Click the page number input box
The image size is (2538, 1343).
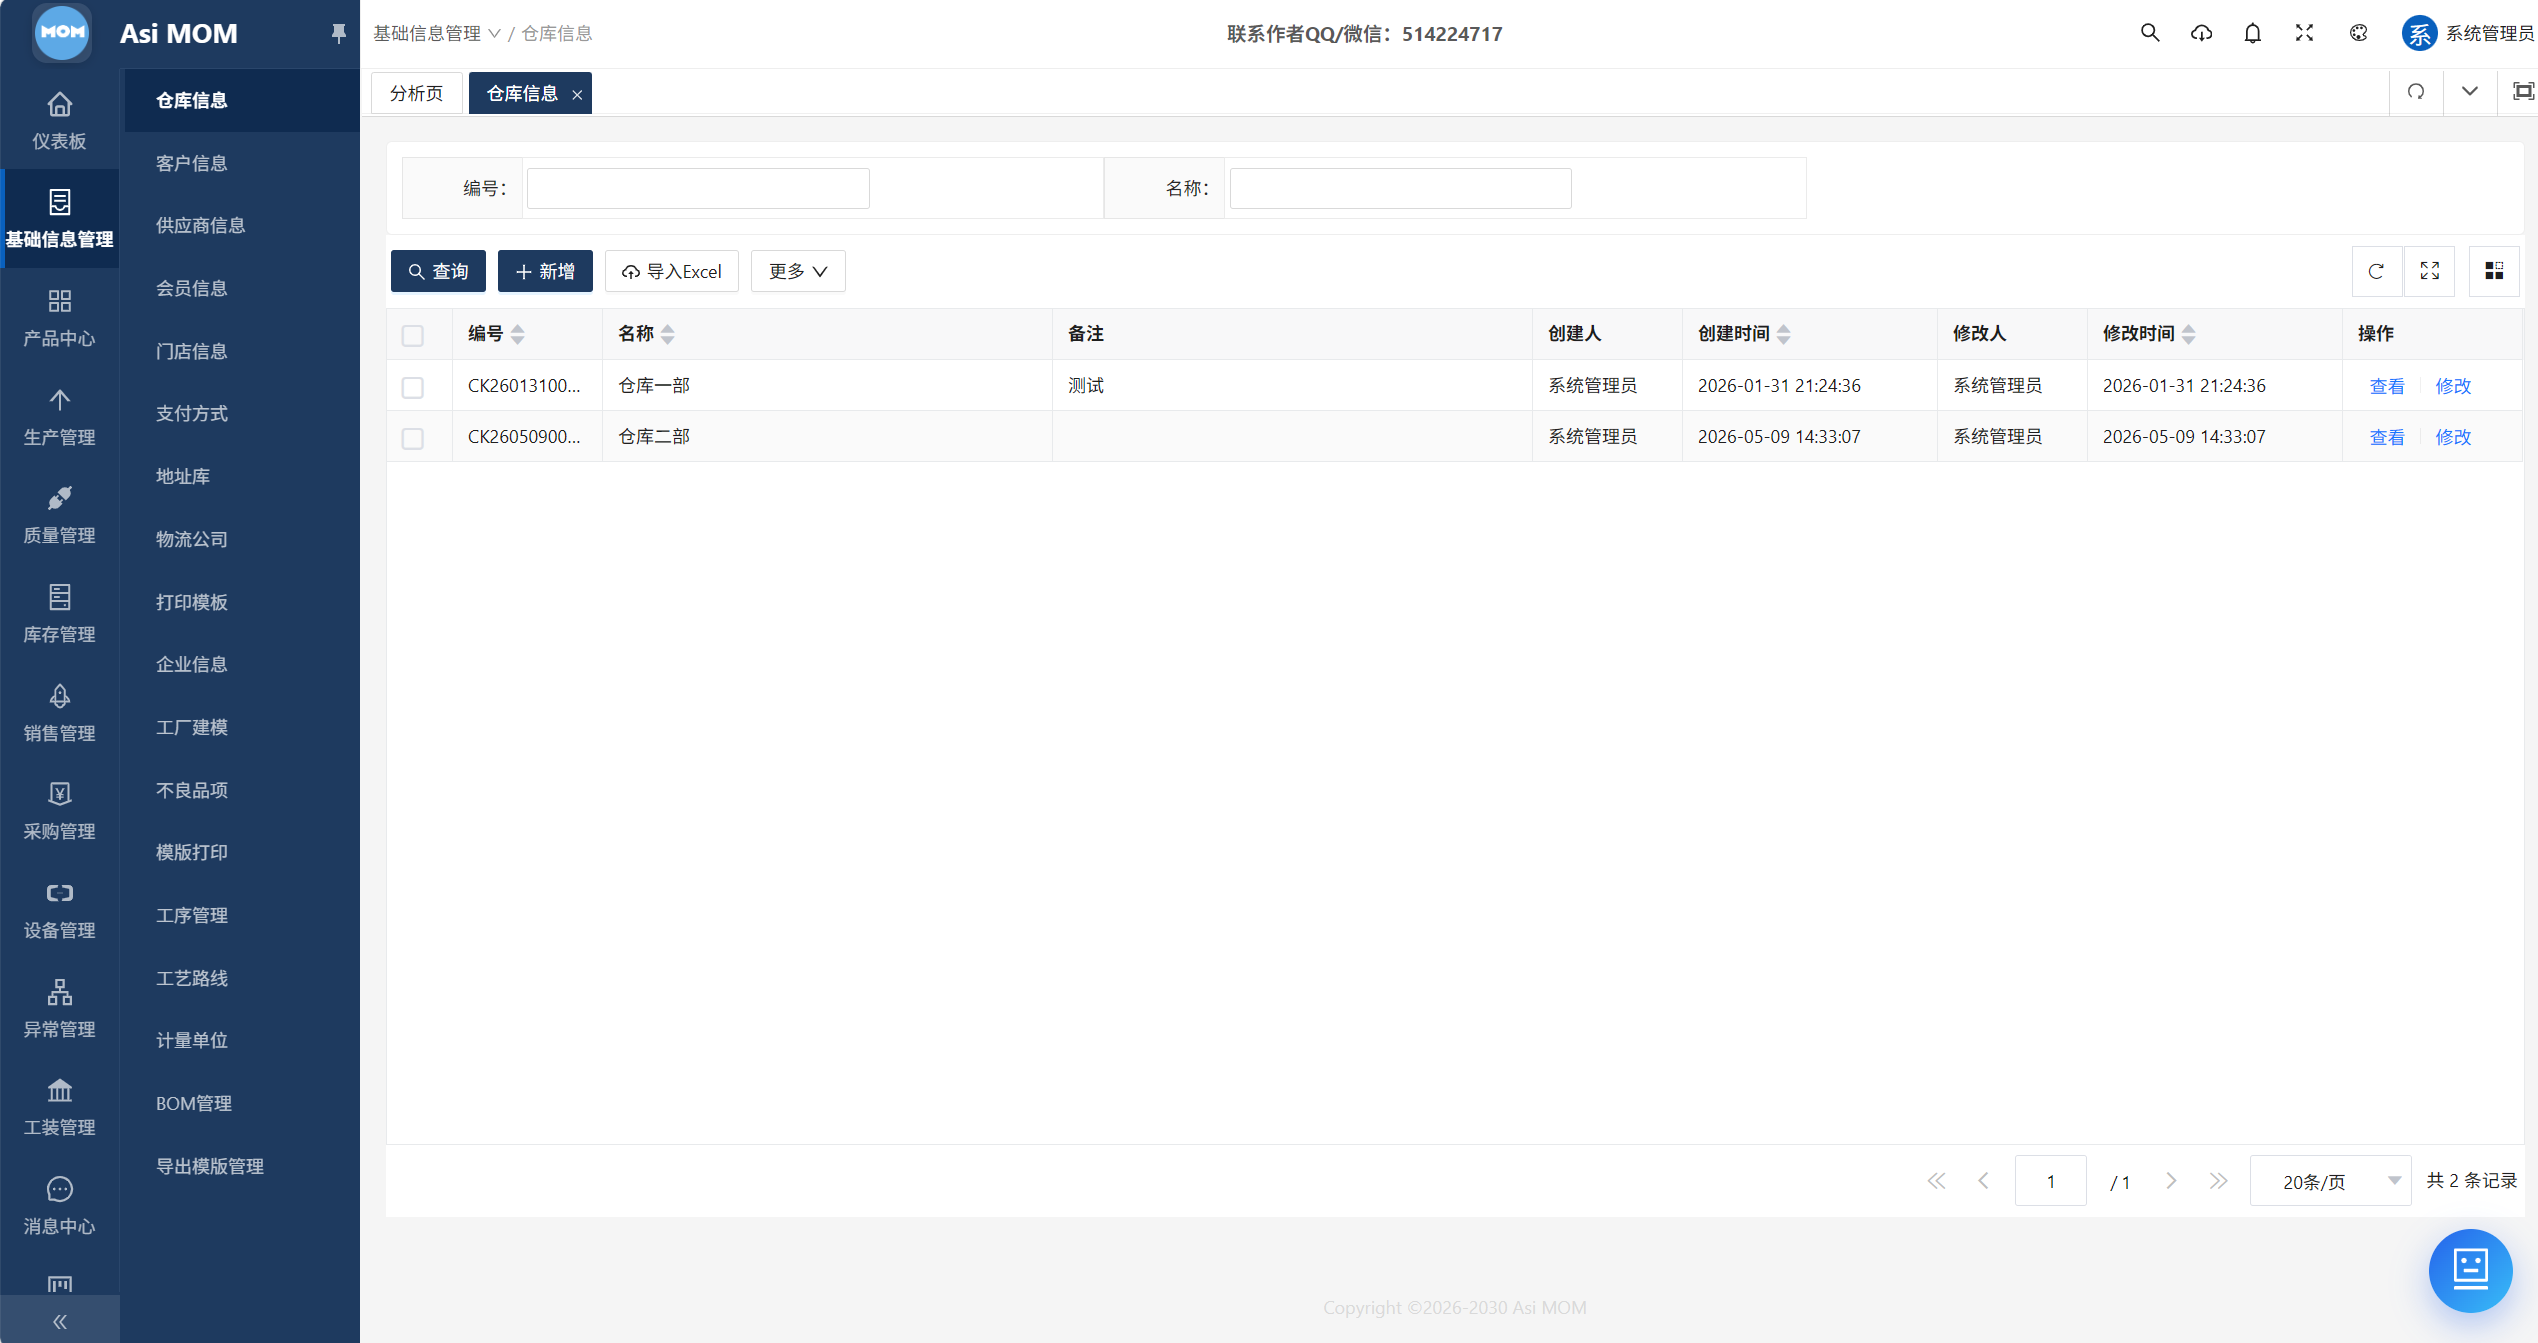[2050, 1181]
